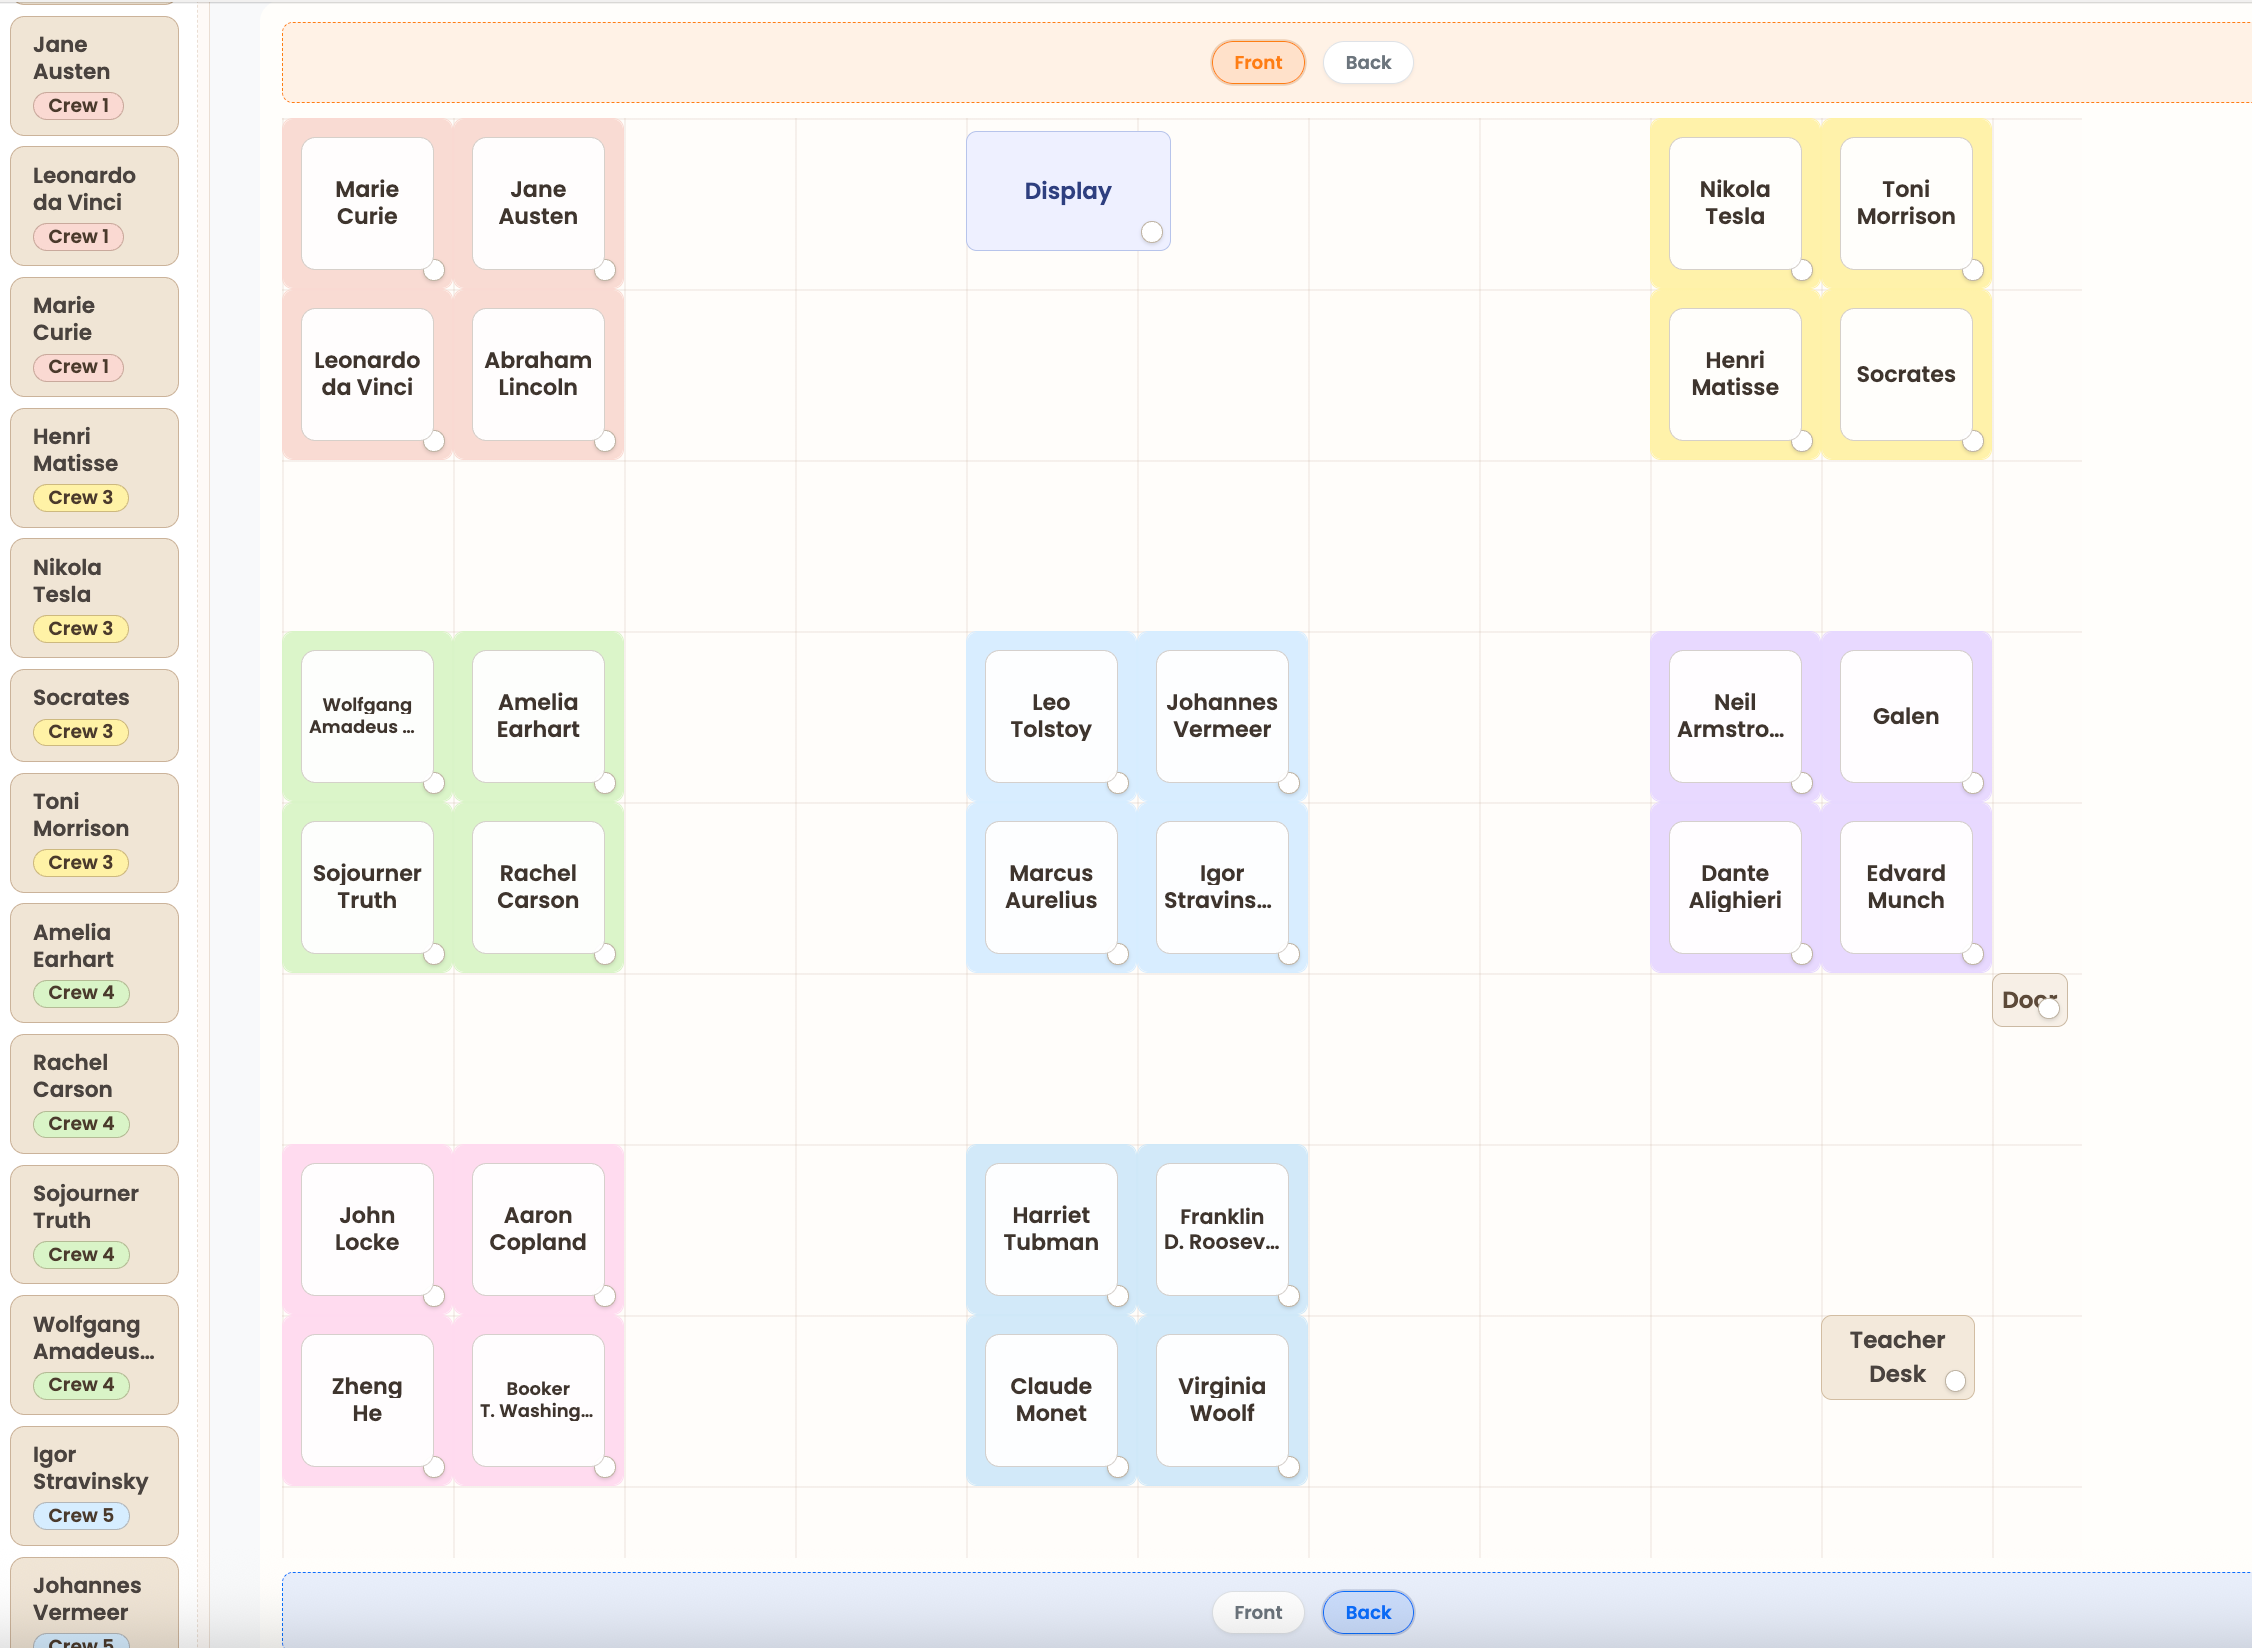Click the Teacher Desk element

pyautogui.click(x=1895, y=1356)
